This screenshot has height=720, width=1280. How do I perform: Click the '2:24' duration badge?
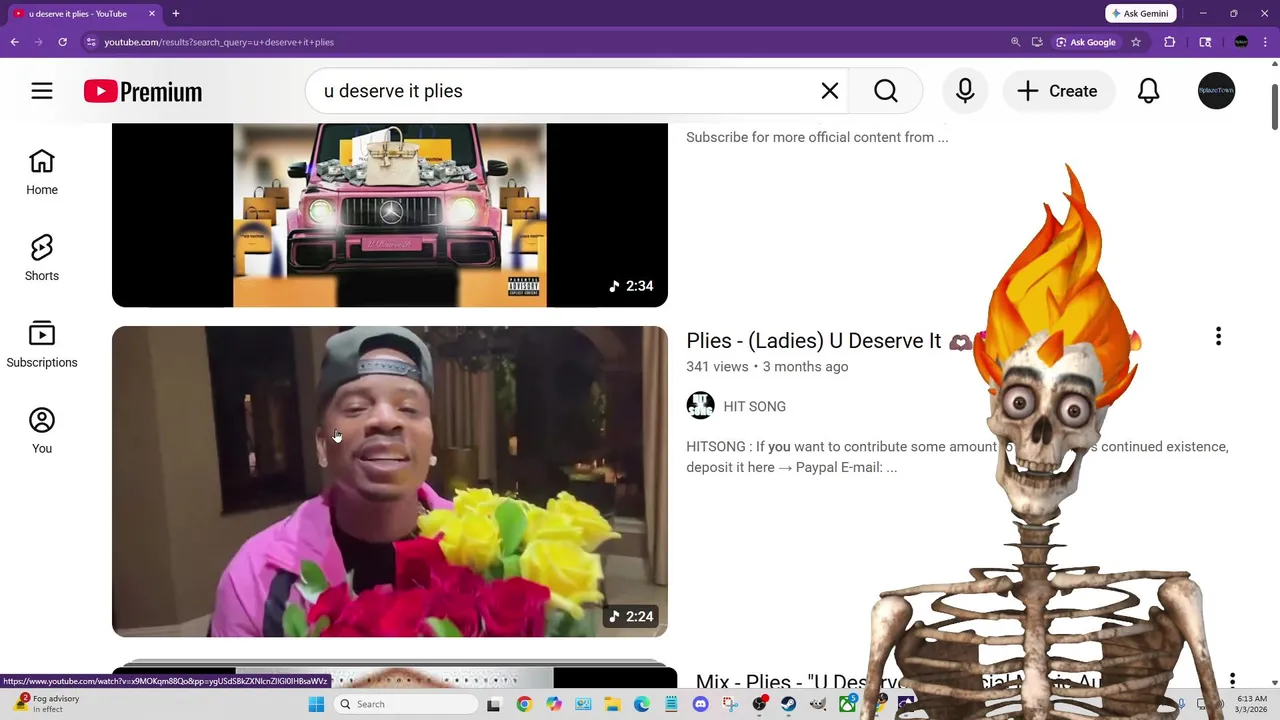coord(631,616)
